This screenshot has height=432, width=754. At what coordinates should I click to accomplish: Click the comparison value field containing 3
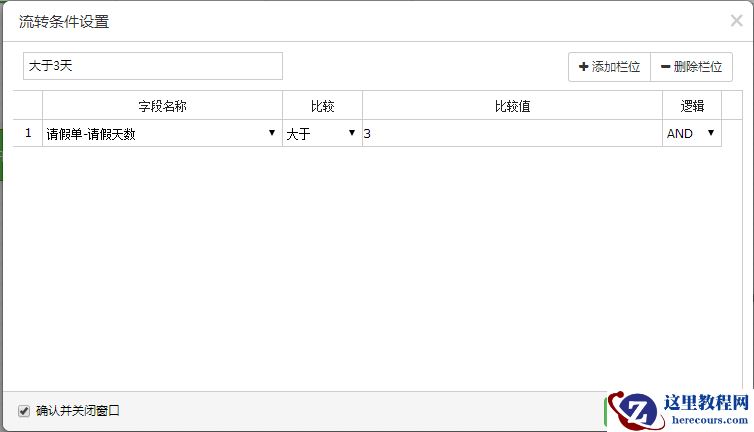tap(512, 133)
